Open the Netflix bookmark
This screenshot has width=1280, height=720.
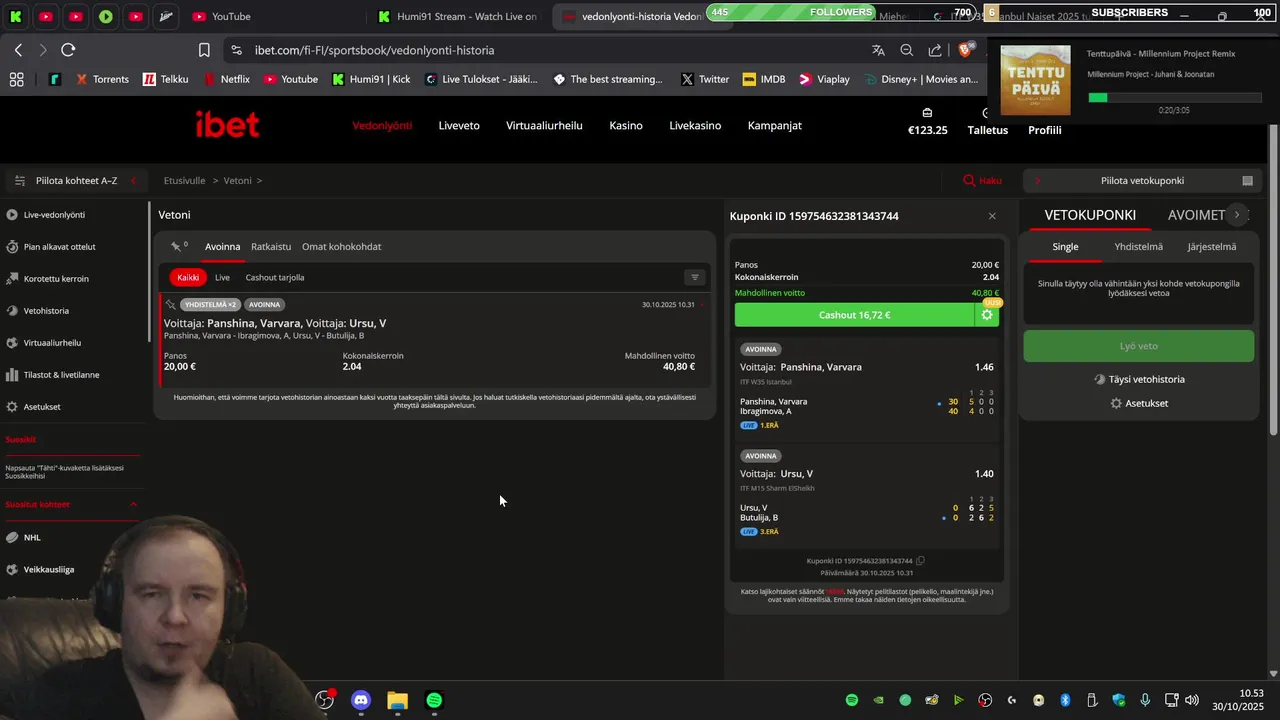(226, 79)
